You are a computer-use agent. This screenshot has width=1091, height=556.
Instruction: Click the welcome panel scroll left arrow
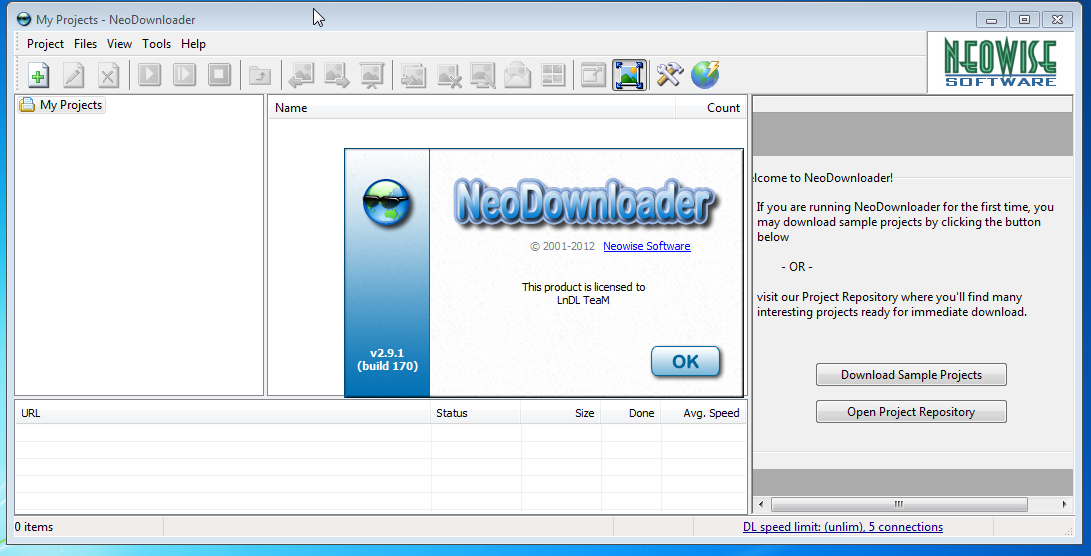(760, 504)
